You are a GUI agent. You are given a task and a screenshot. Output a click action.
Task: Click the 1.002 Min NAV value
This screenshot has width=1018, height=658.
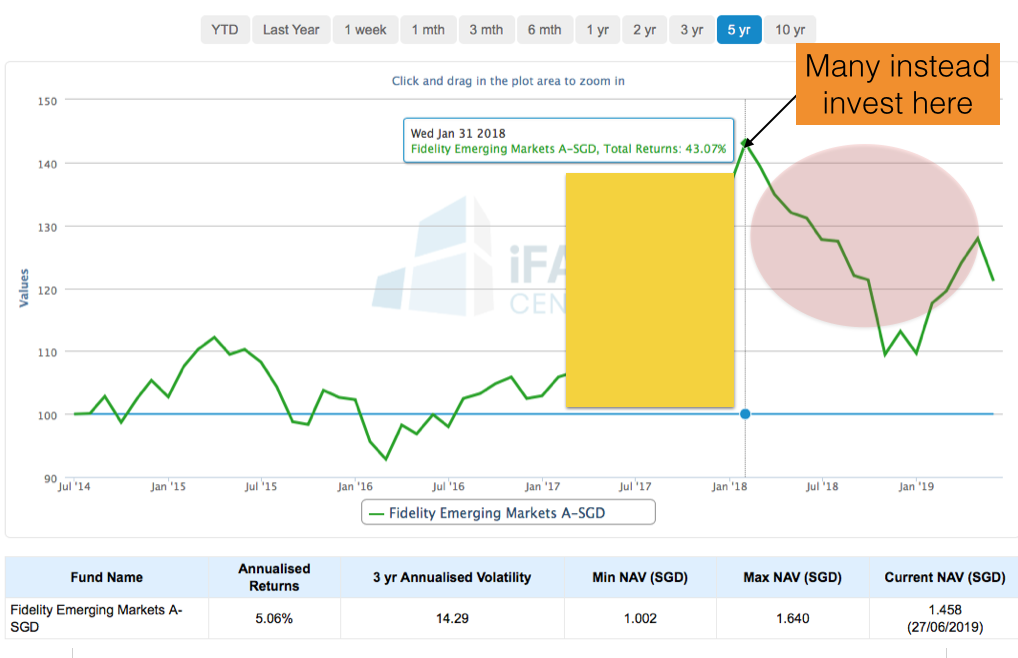click(640, 619)
